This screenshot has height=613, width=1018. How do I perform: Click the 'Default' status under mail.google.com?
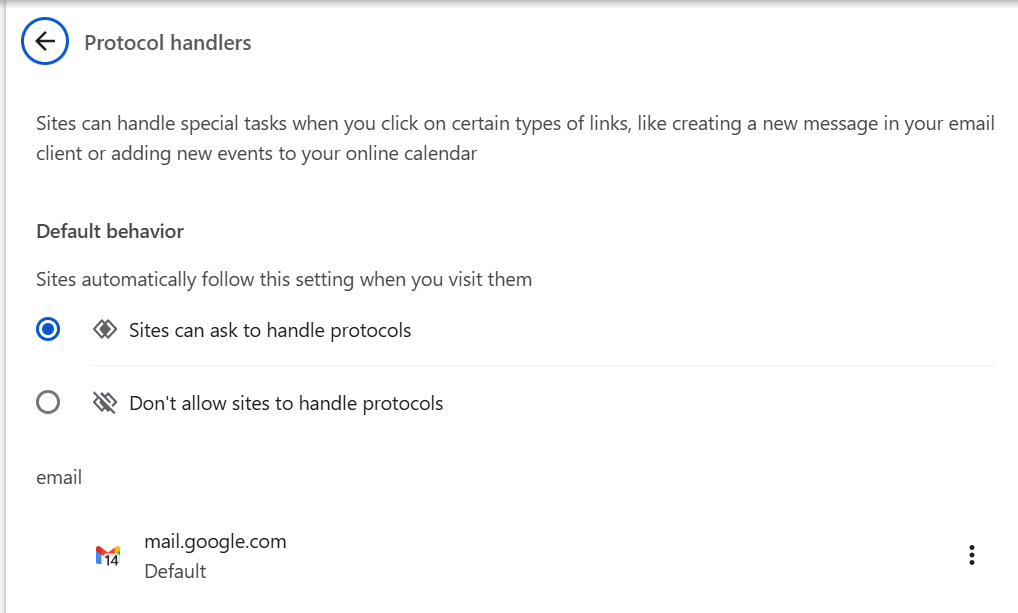click(x=175, y=571)
